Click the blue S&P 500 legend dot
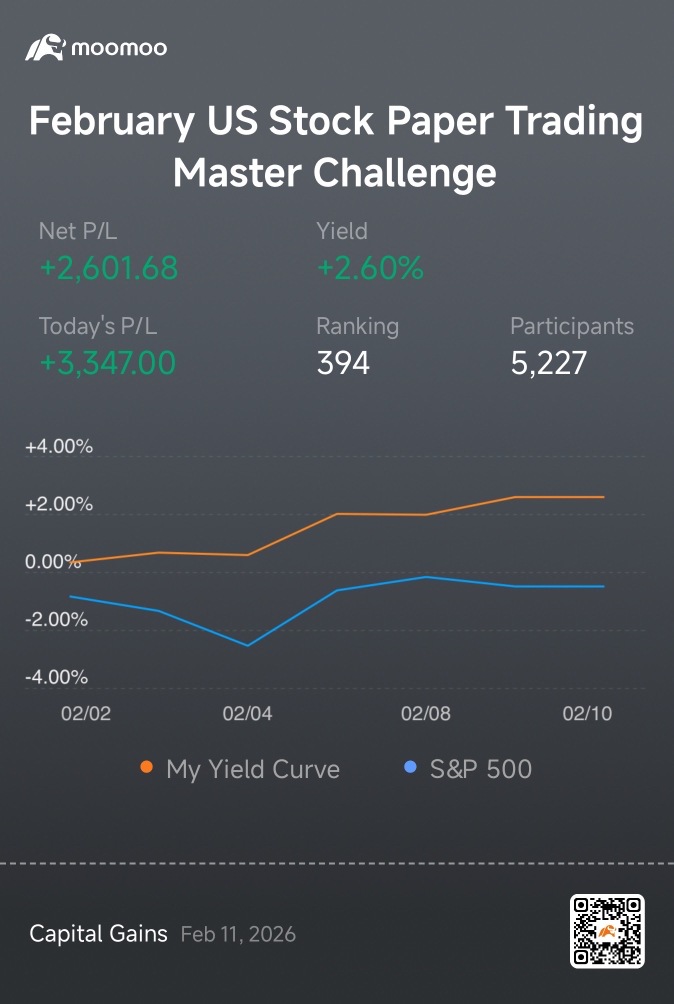 [411, 767]
